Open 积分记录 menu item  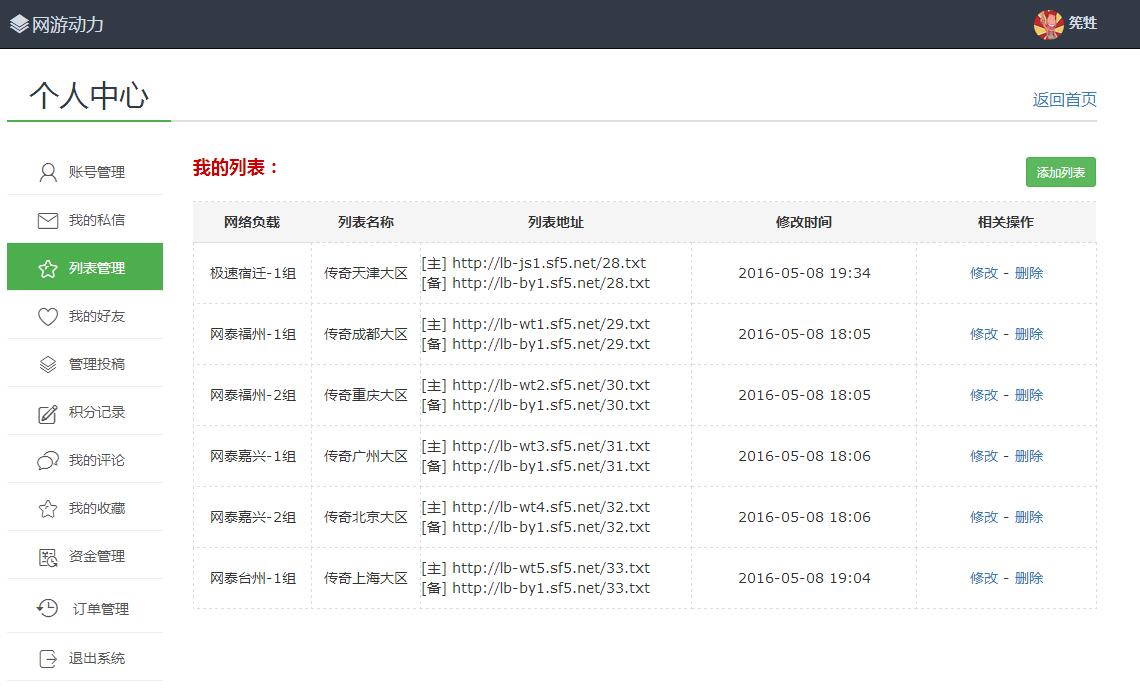(85, 412)
